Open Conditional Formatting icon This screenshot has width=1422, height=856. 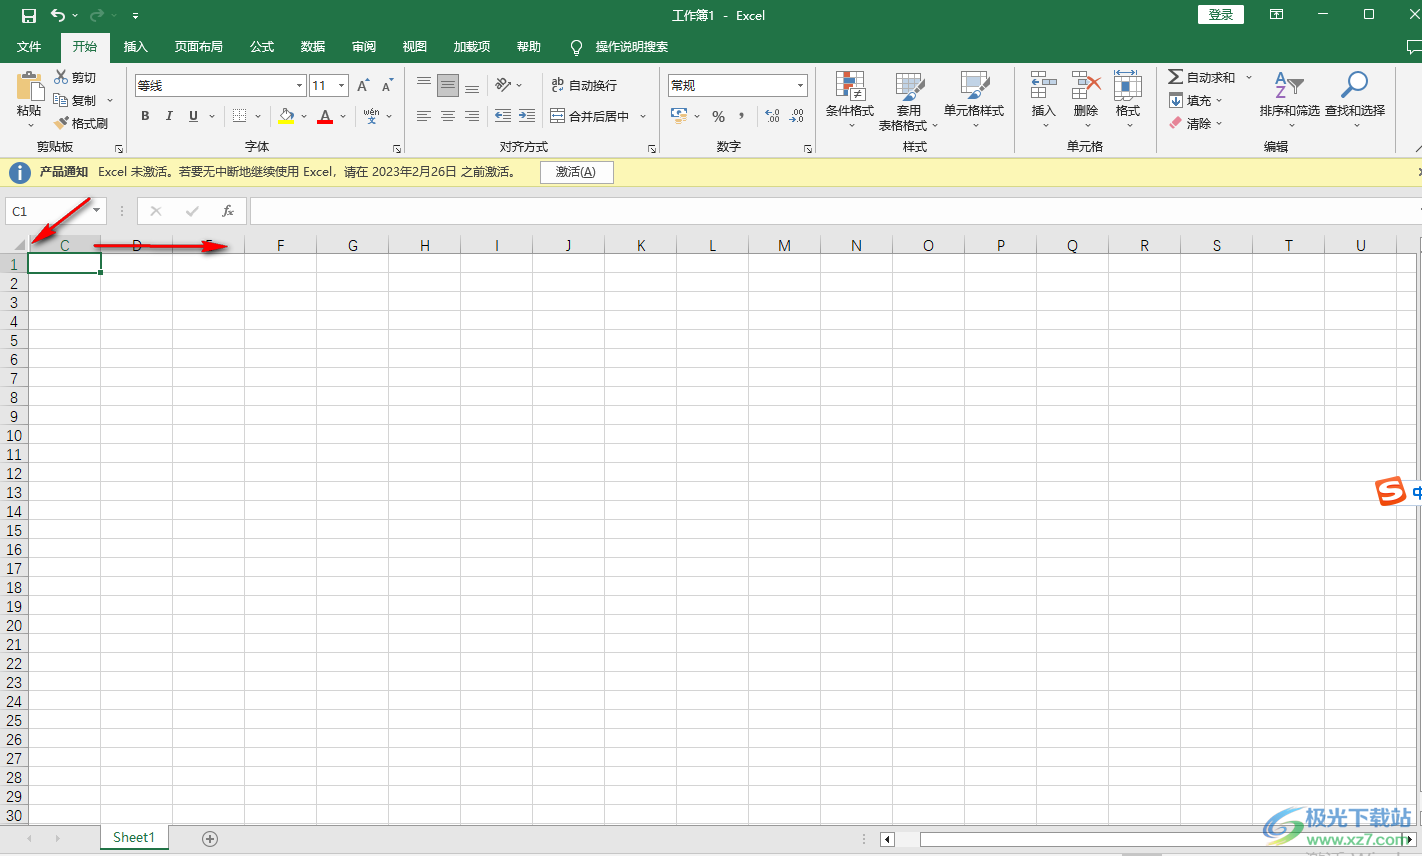(x=850, y=86)
